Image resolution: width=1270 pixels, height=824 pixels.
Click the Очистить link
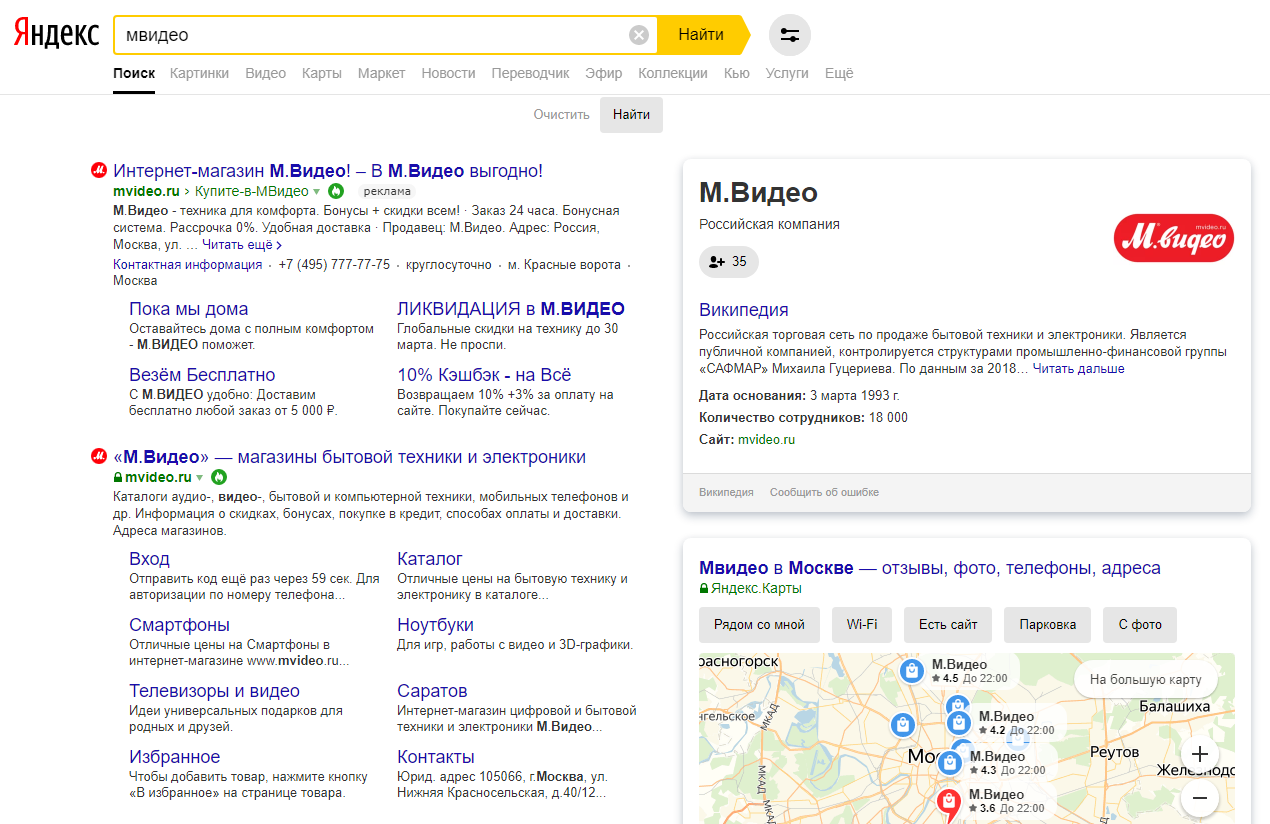click(x=562, y=115)
